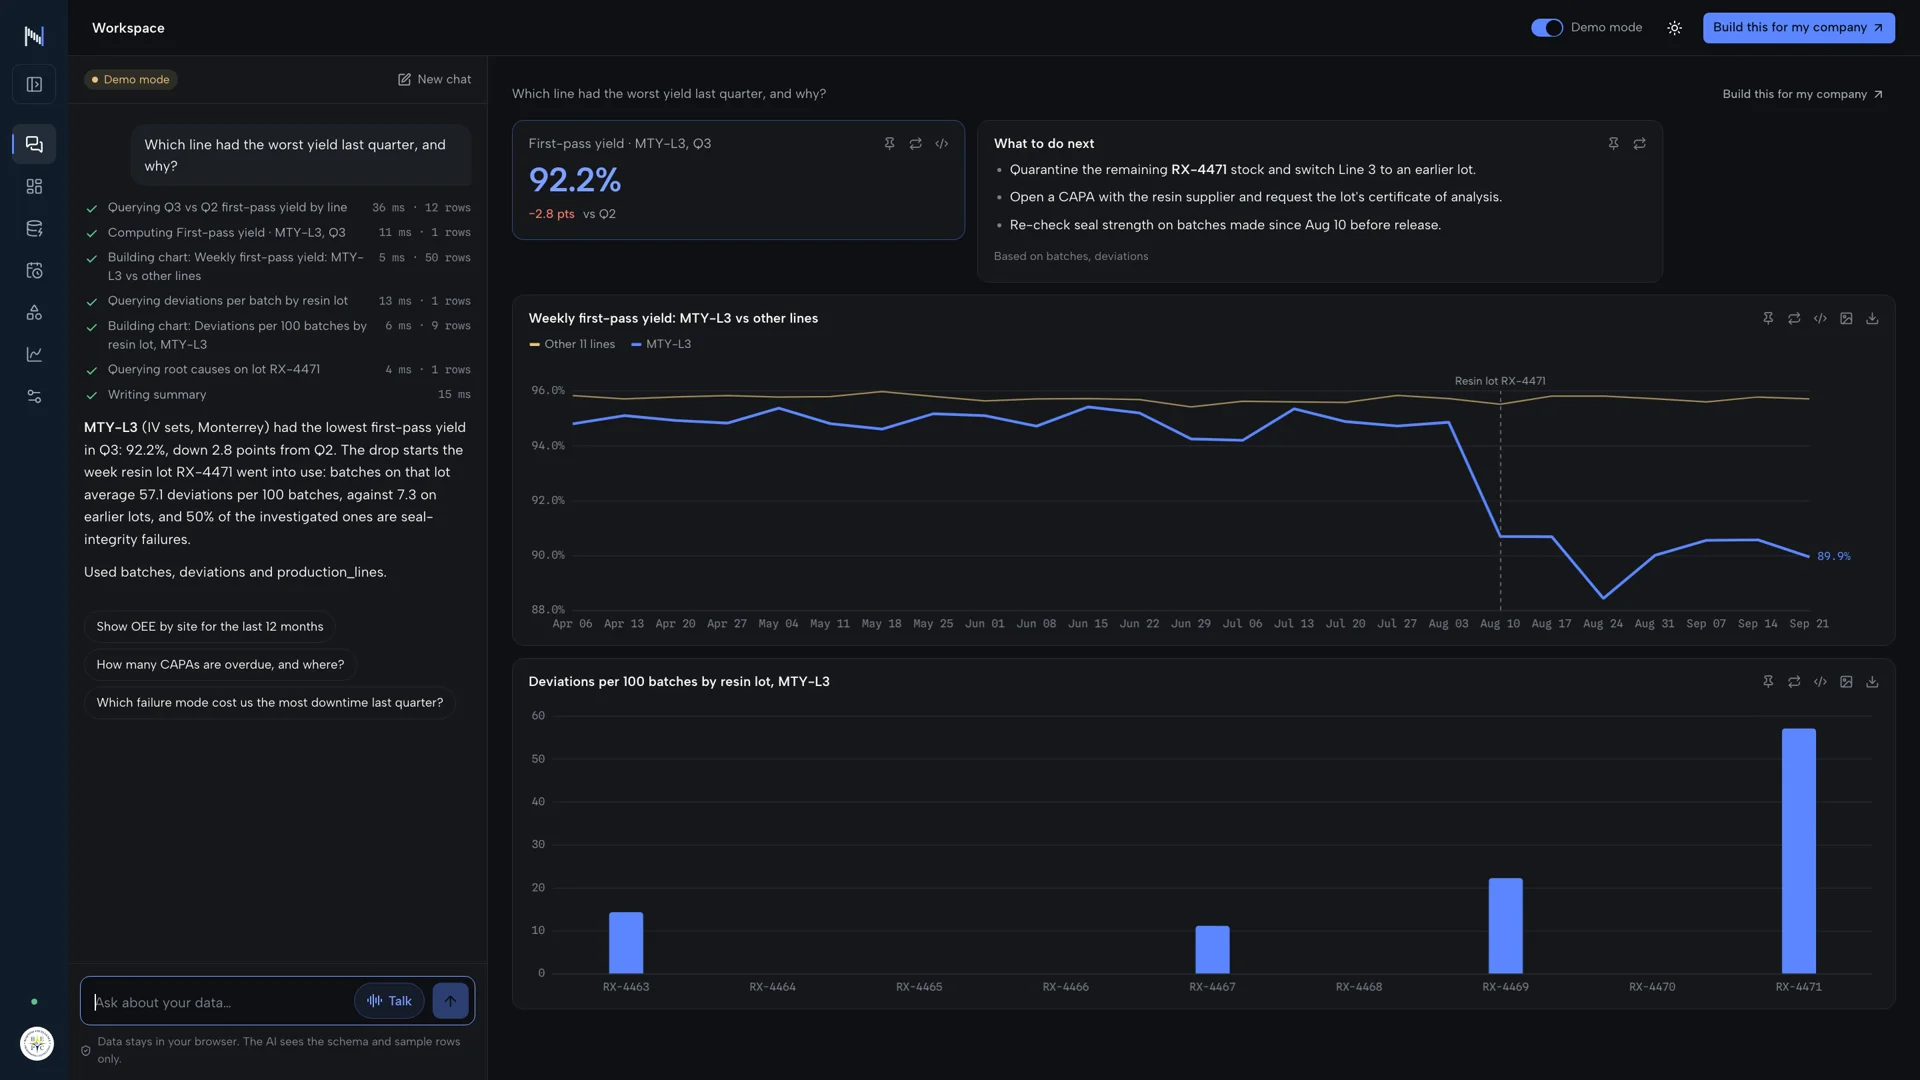1920x1080 pixels.
Task: Start a New chat
Action: [434, 80]
